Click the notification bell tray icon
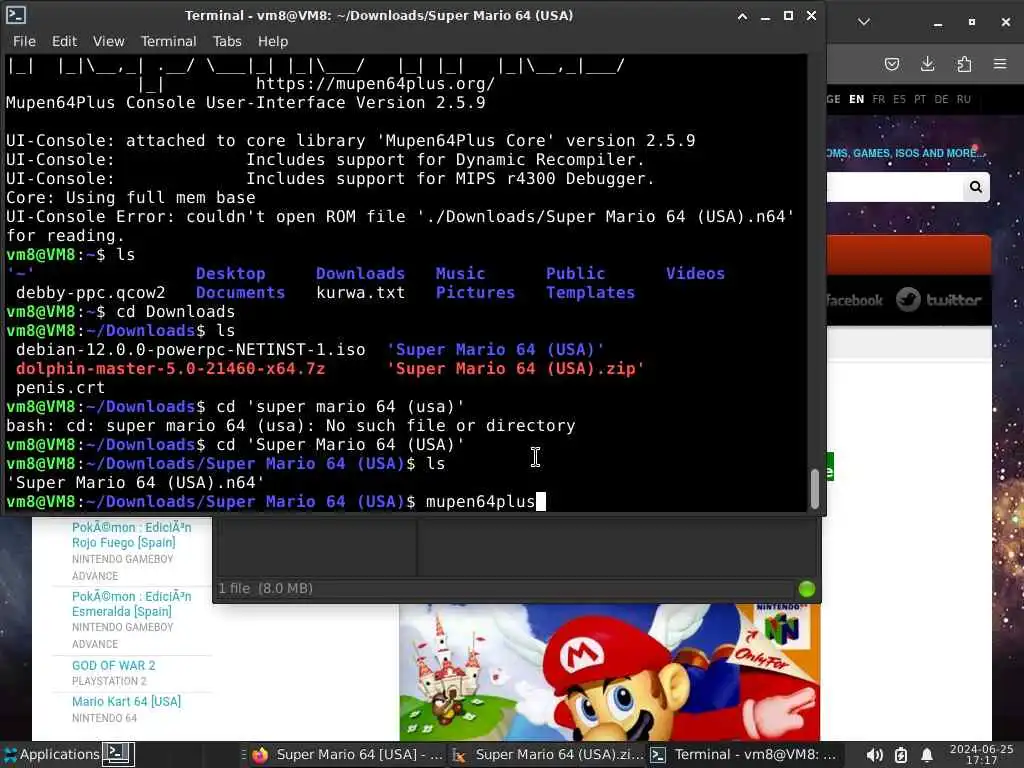The width and height of the screenshot is (1024, 768). (x=927, y=755)
